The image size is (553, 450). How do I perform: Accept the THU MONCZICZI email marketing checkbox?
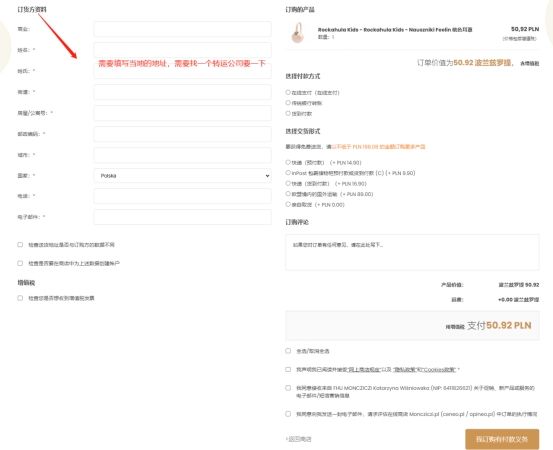288,388
